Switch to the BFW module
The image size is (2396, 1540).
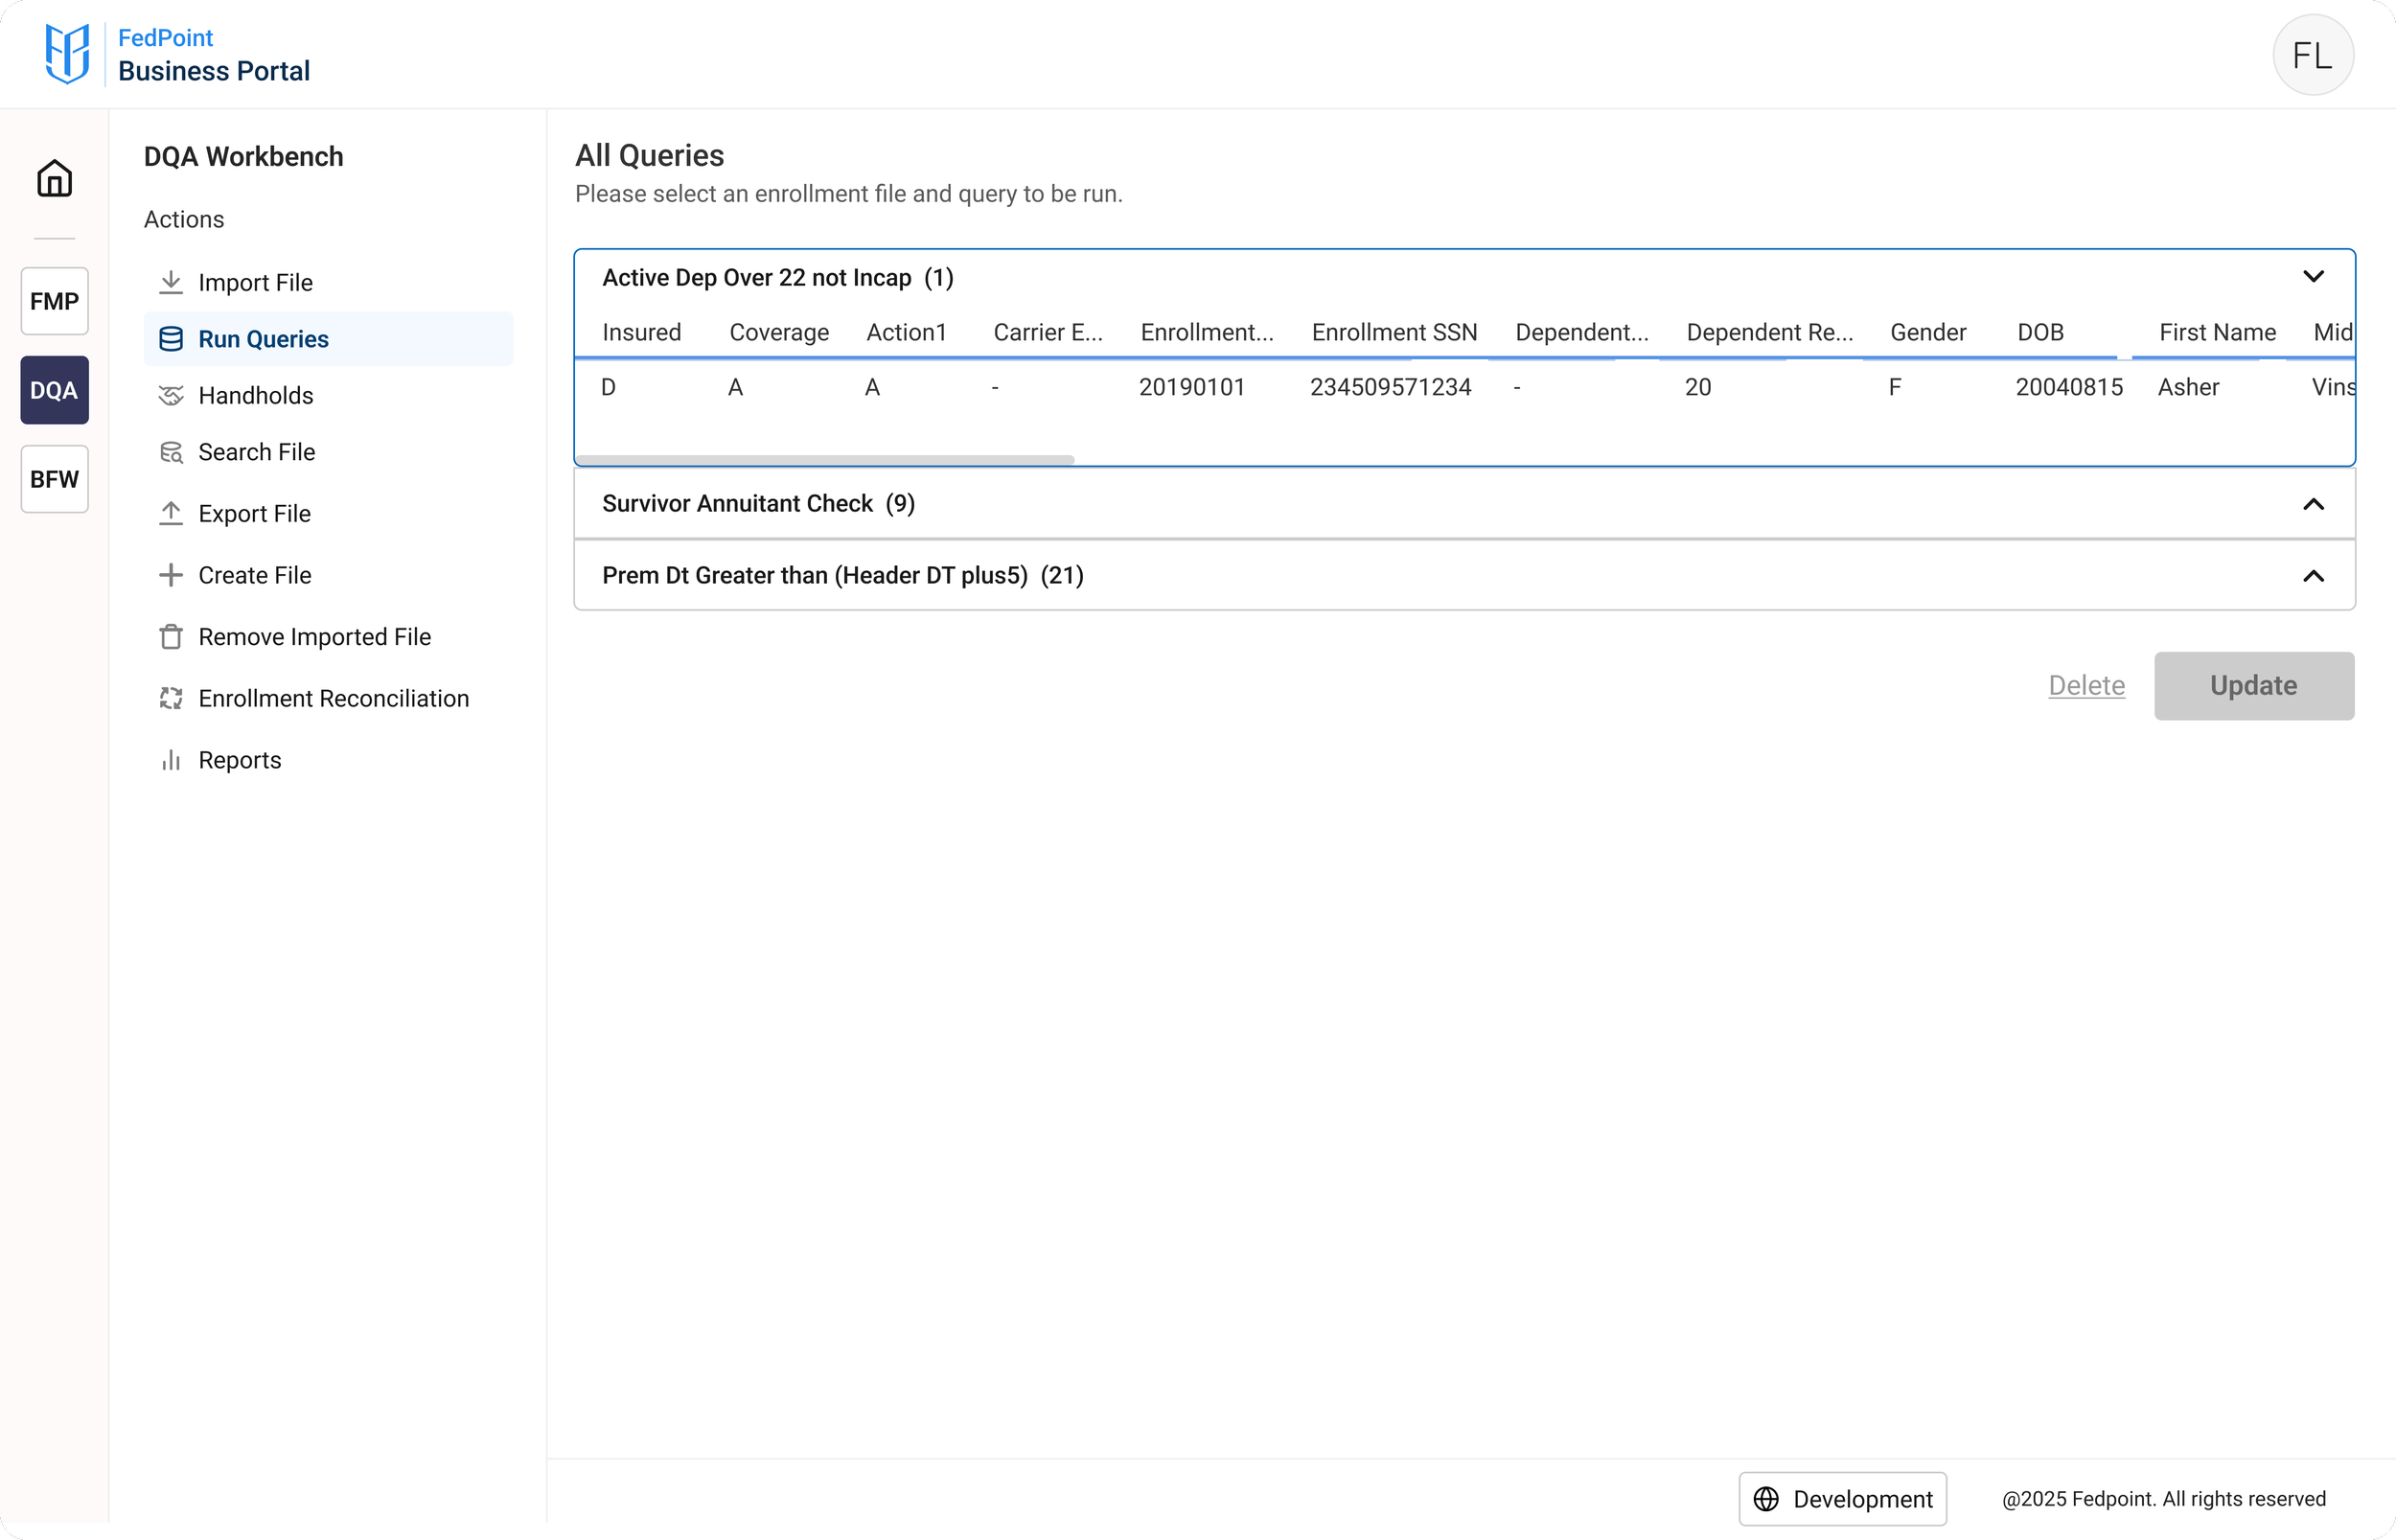click(x=54, y=479)
